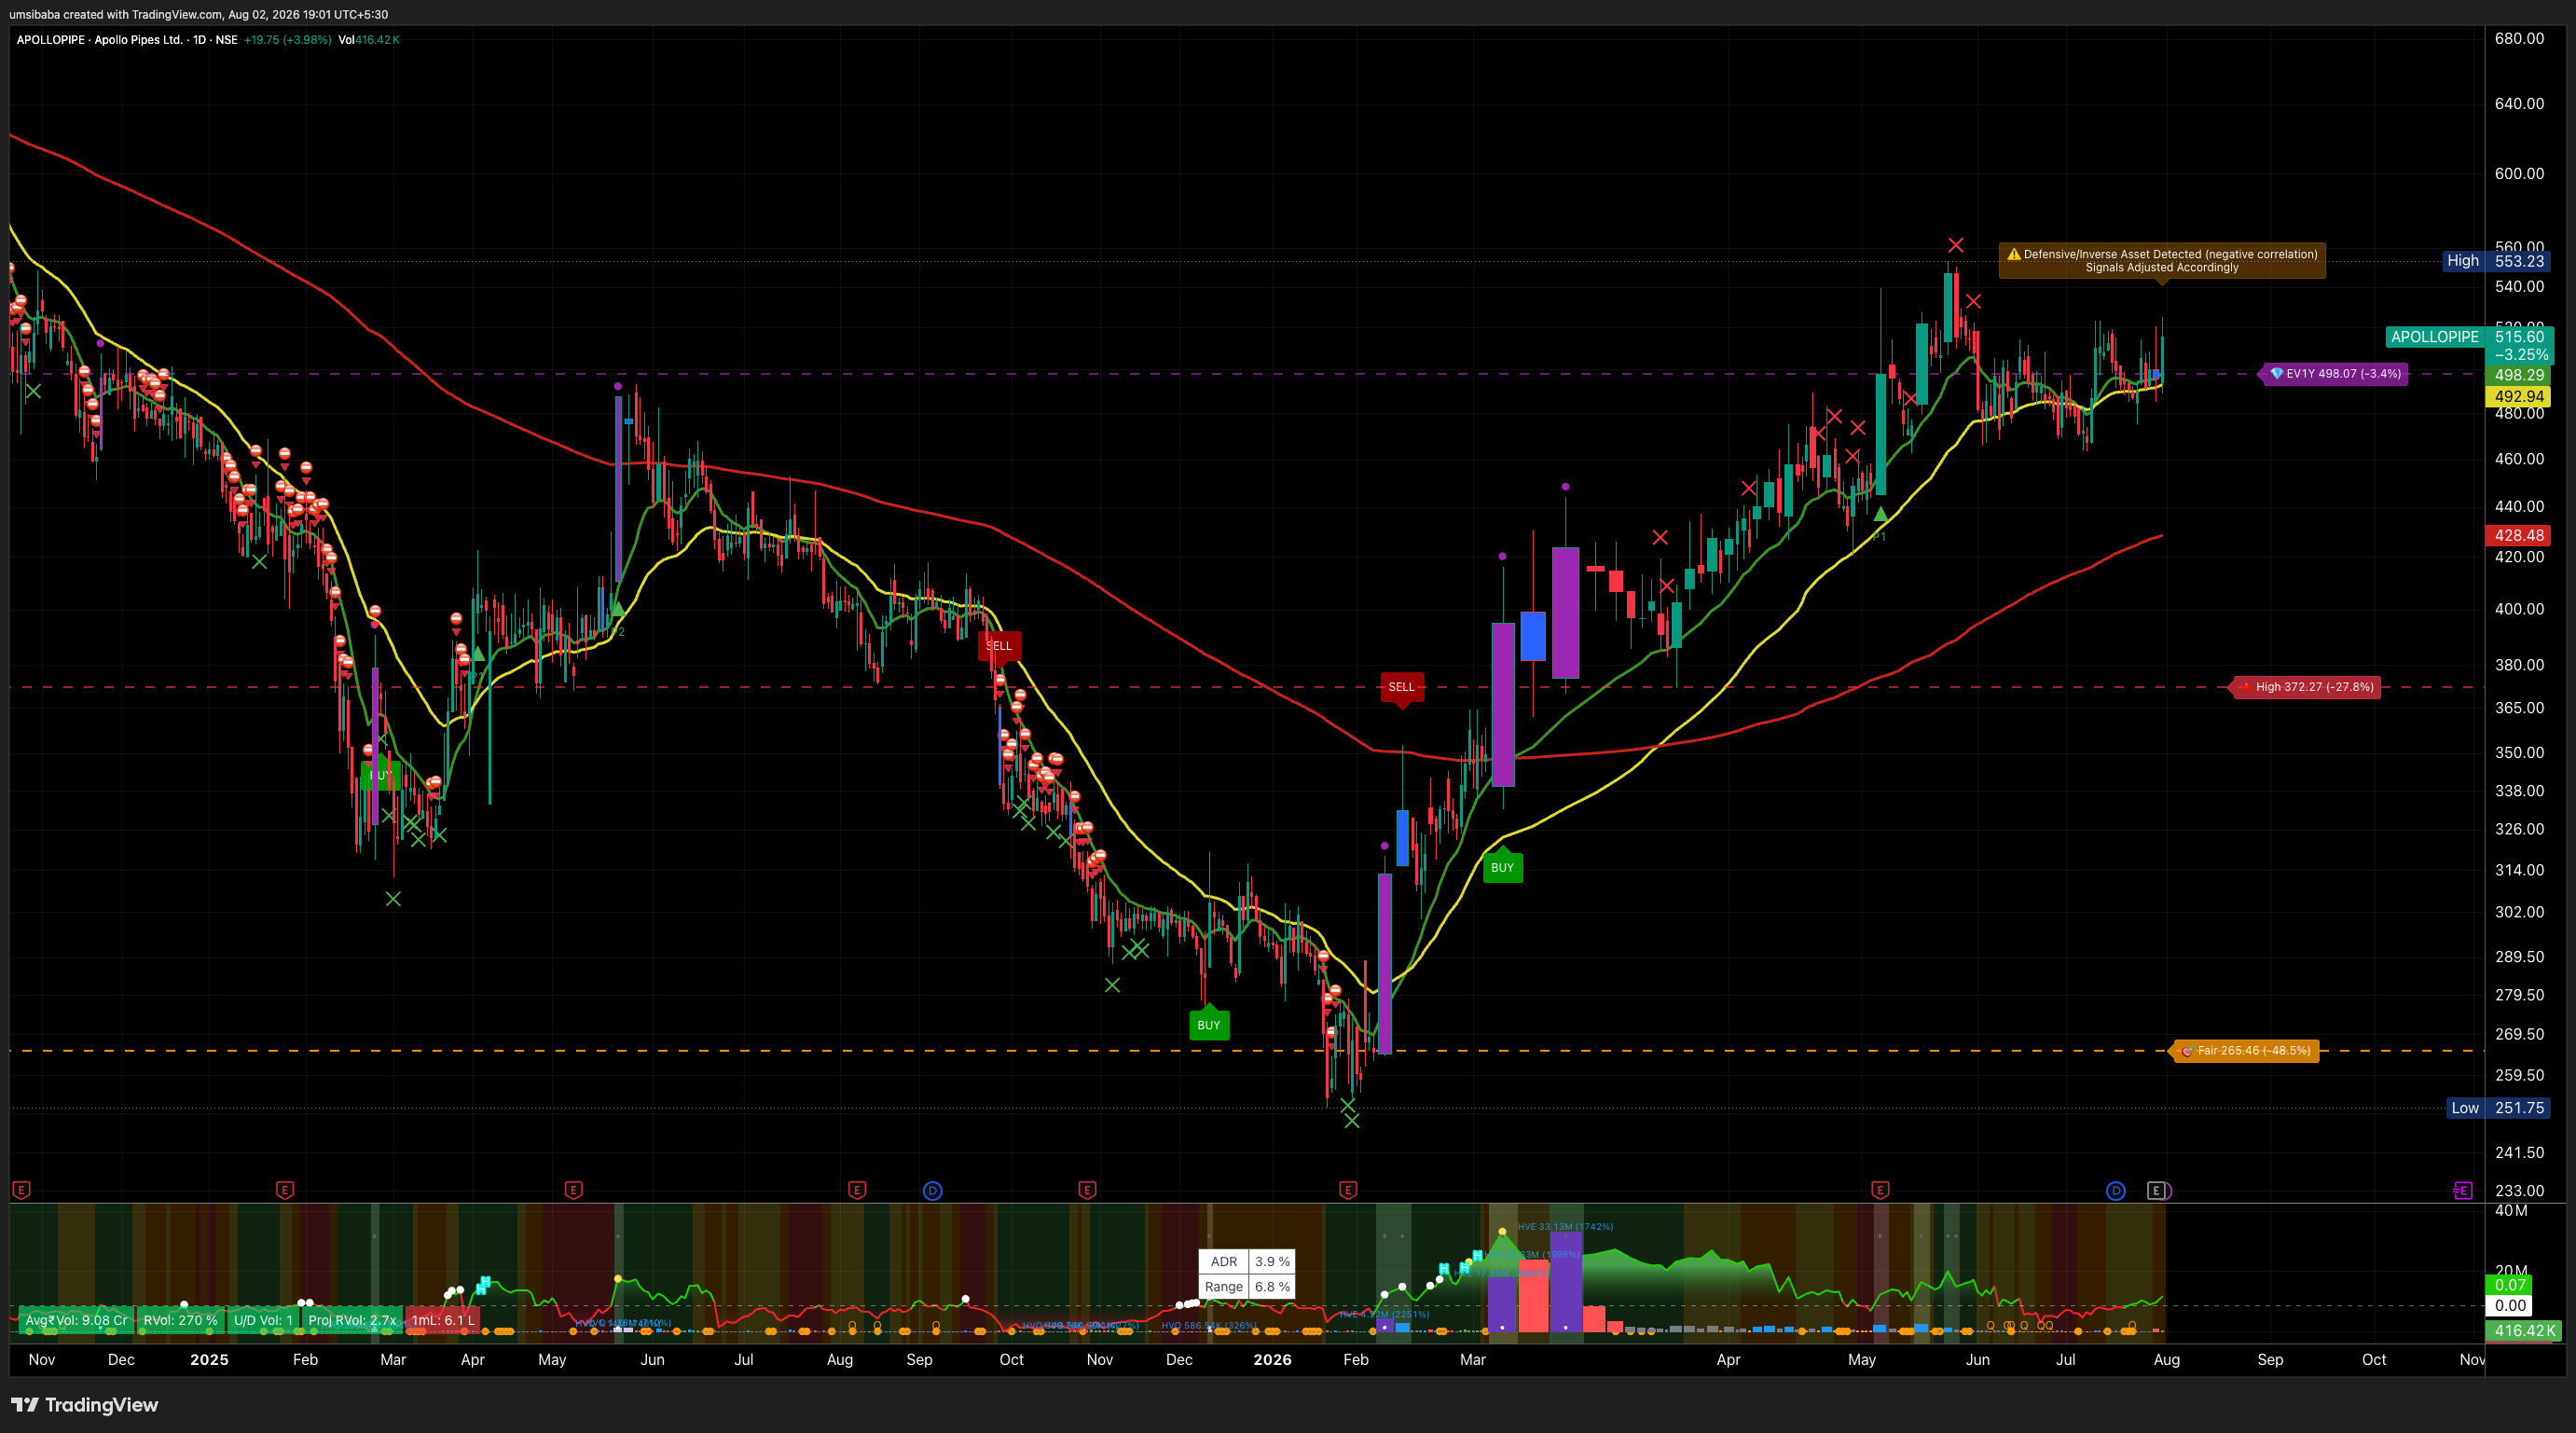Click the blue dividend marker near Jul 2026
Screen dimensions: 2576x1433
point(2115,1190)
